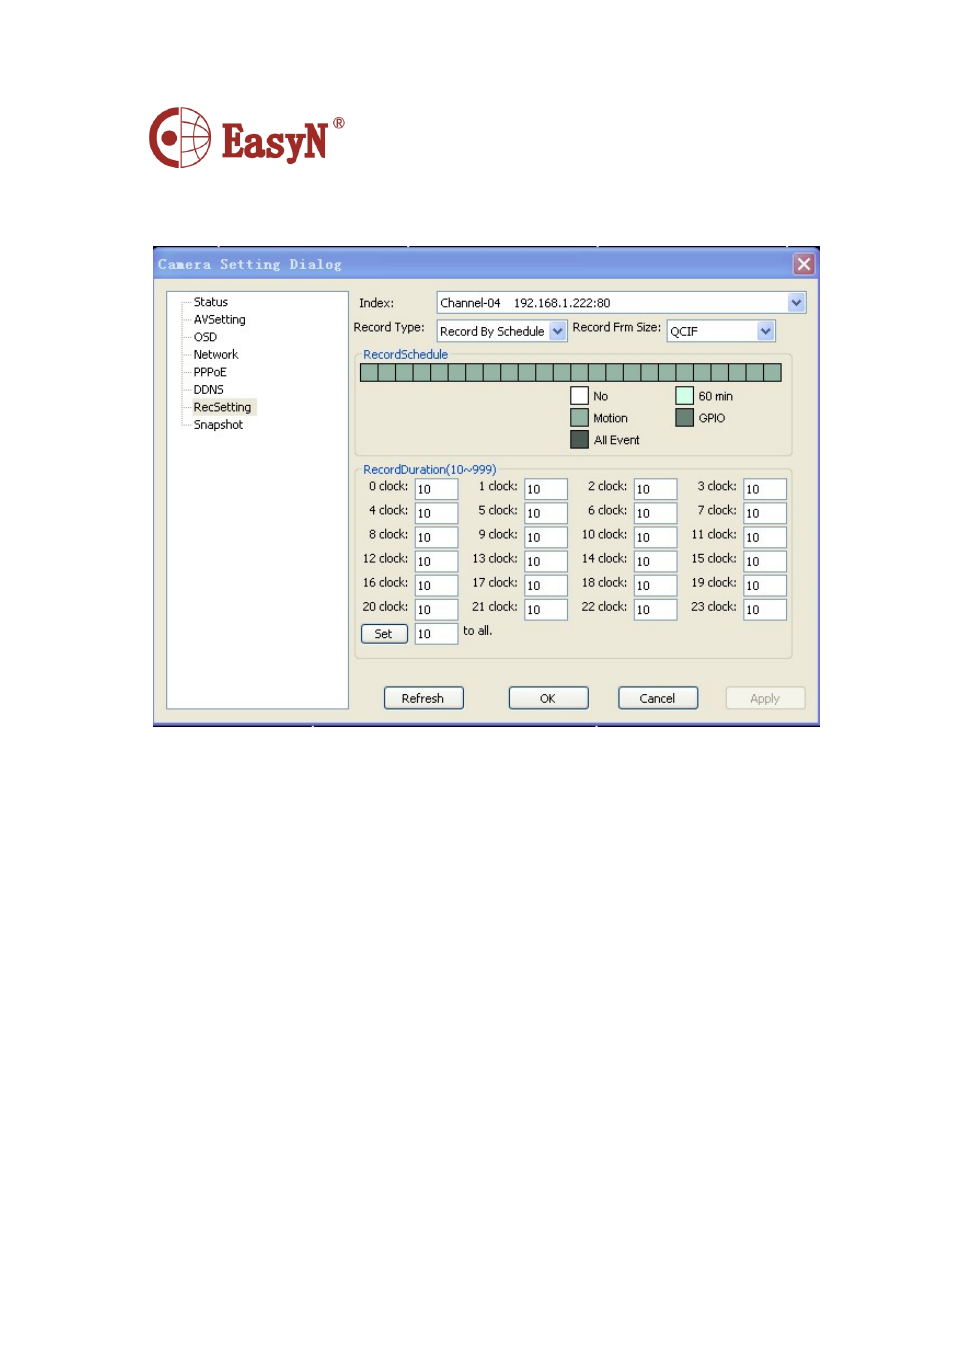Viewport: 954px width, 1350px height.
Task: Click the 21 clock duration field
Action: tap(546, 609)
